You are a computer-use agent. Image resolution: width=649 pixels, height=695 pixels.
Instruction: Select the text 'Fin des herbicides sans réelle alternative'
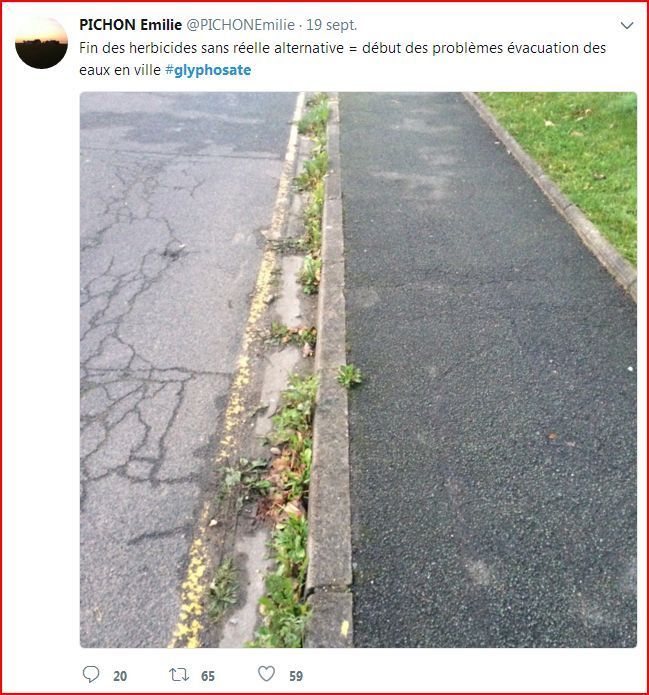point(211,48)
